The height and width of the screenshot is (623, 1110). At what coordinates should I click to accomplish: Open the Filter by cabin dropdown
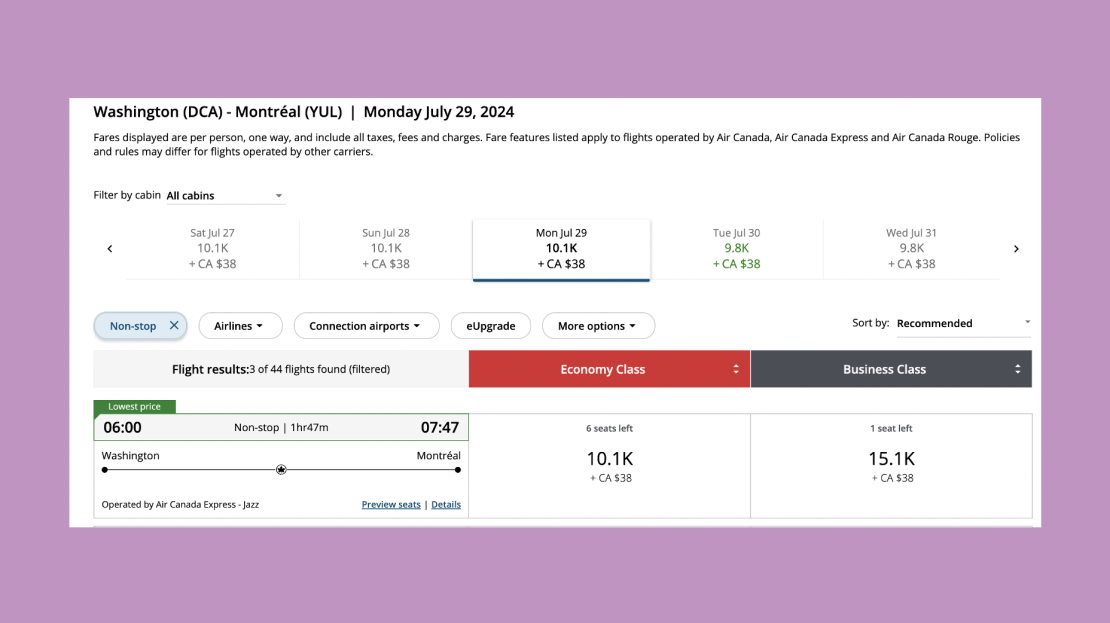225,196
